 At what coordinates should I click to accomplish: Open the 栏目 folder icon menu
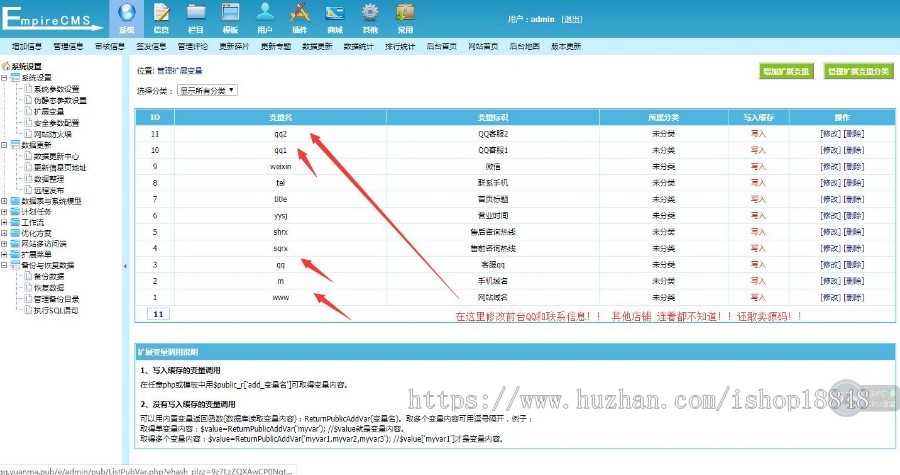point(196,18)
